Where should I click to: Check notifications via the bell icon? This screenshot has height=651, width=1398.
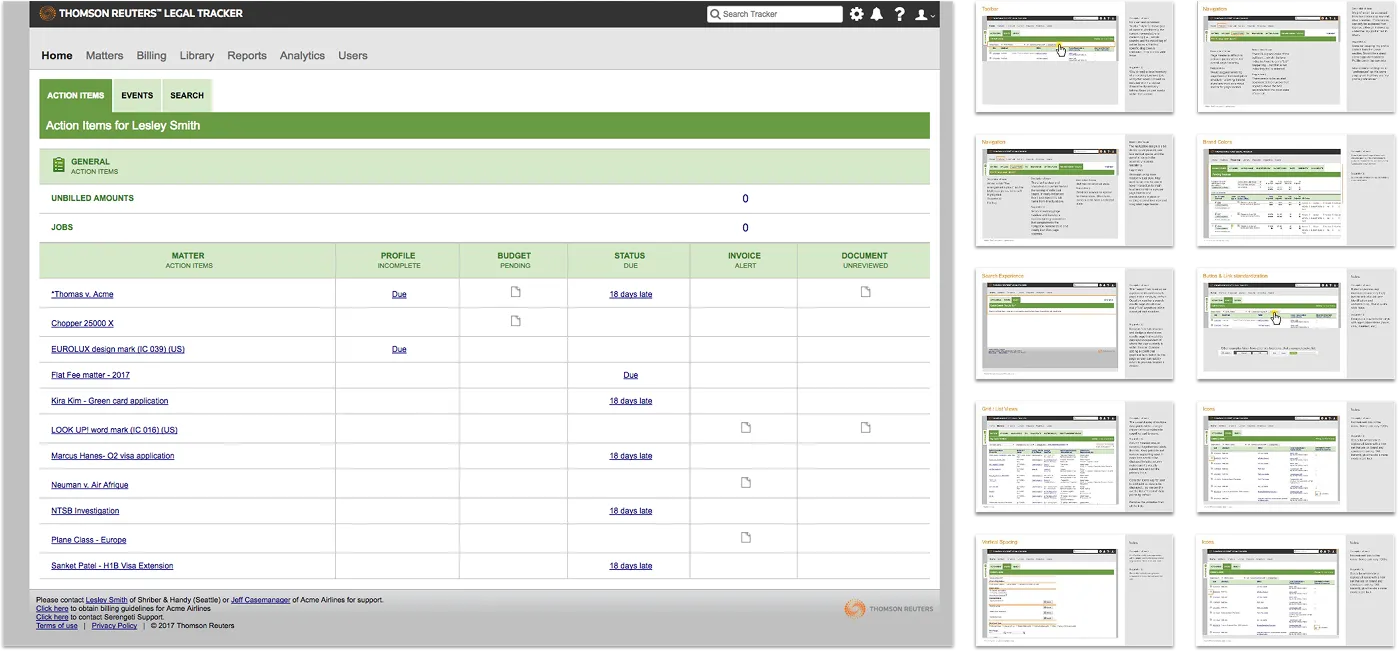coord(878,14)
